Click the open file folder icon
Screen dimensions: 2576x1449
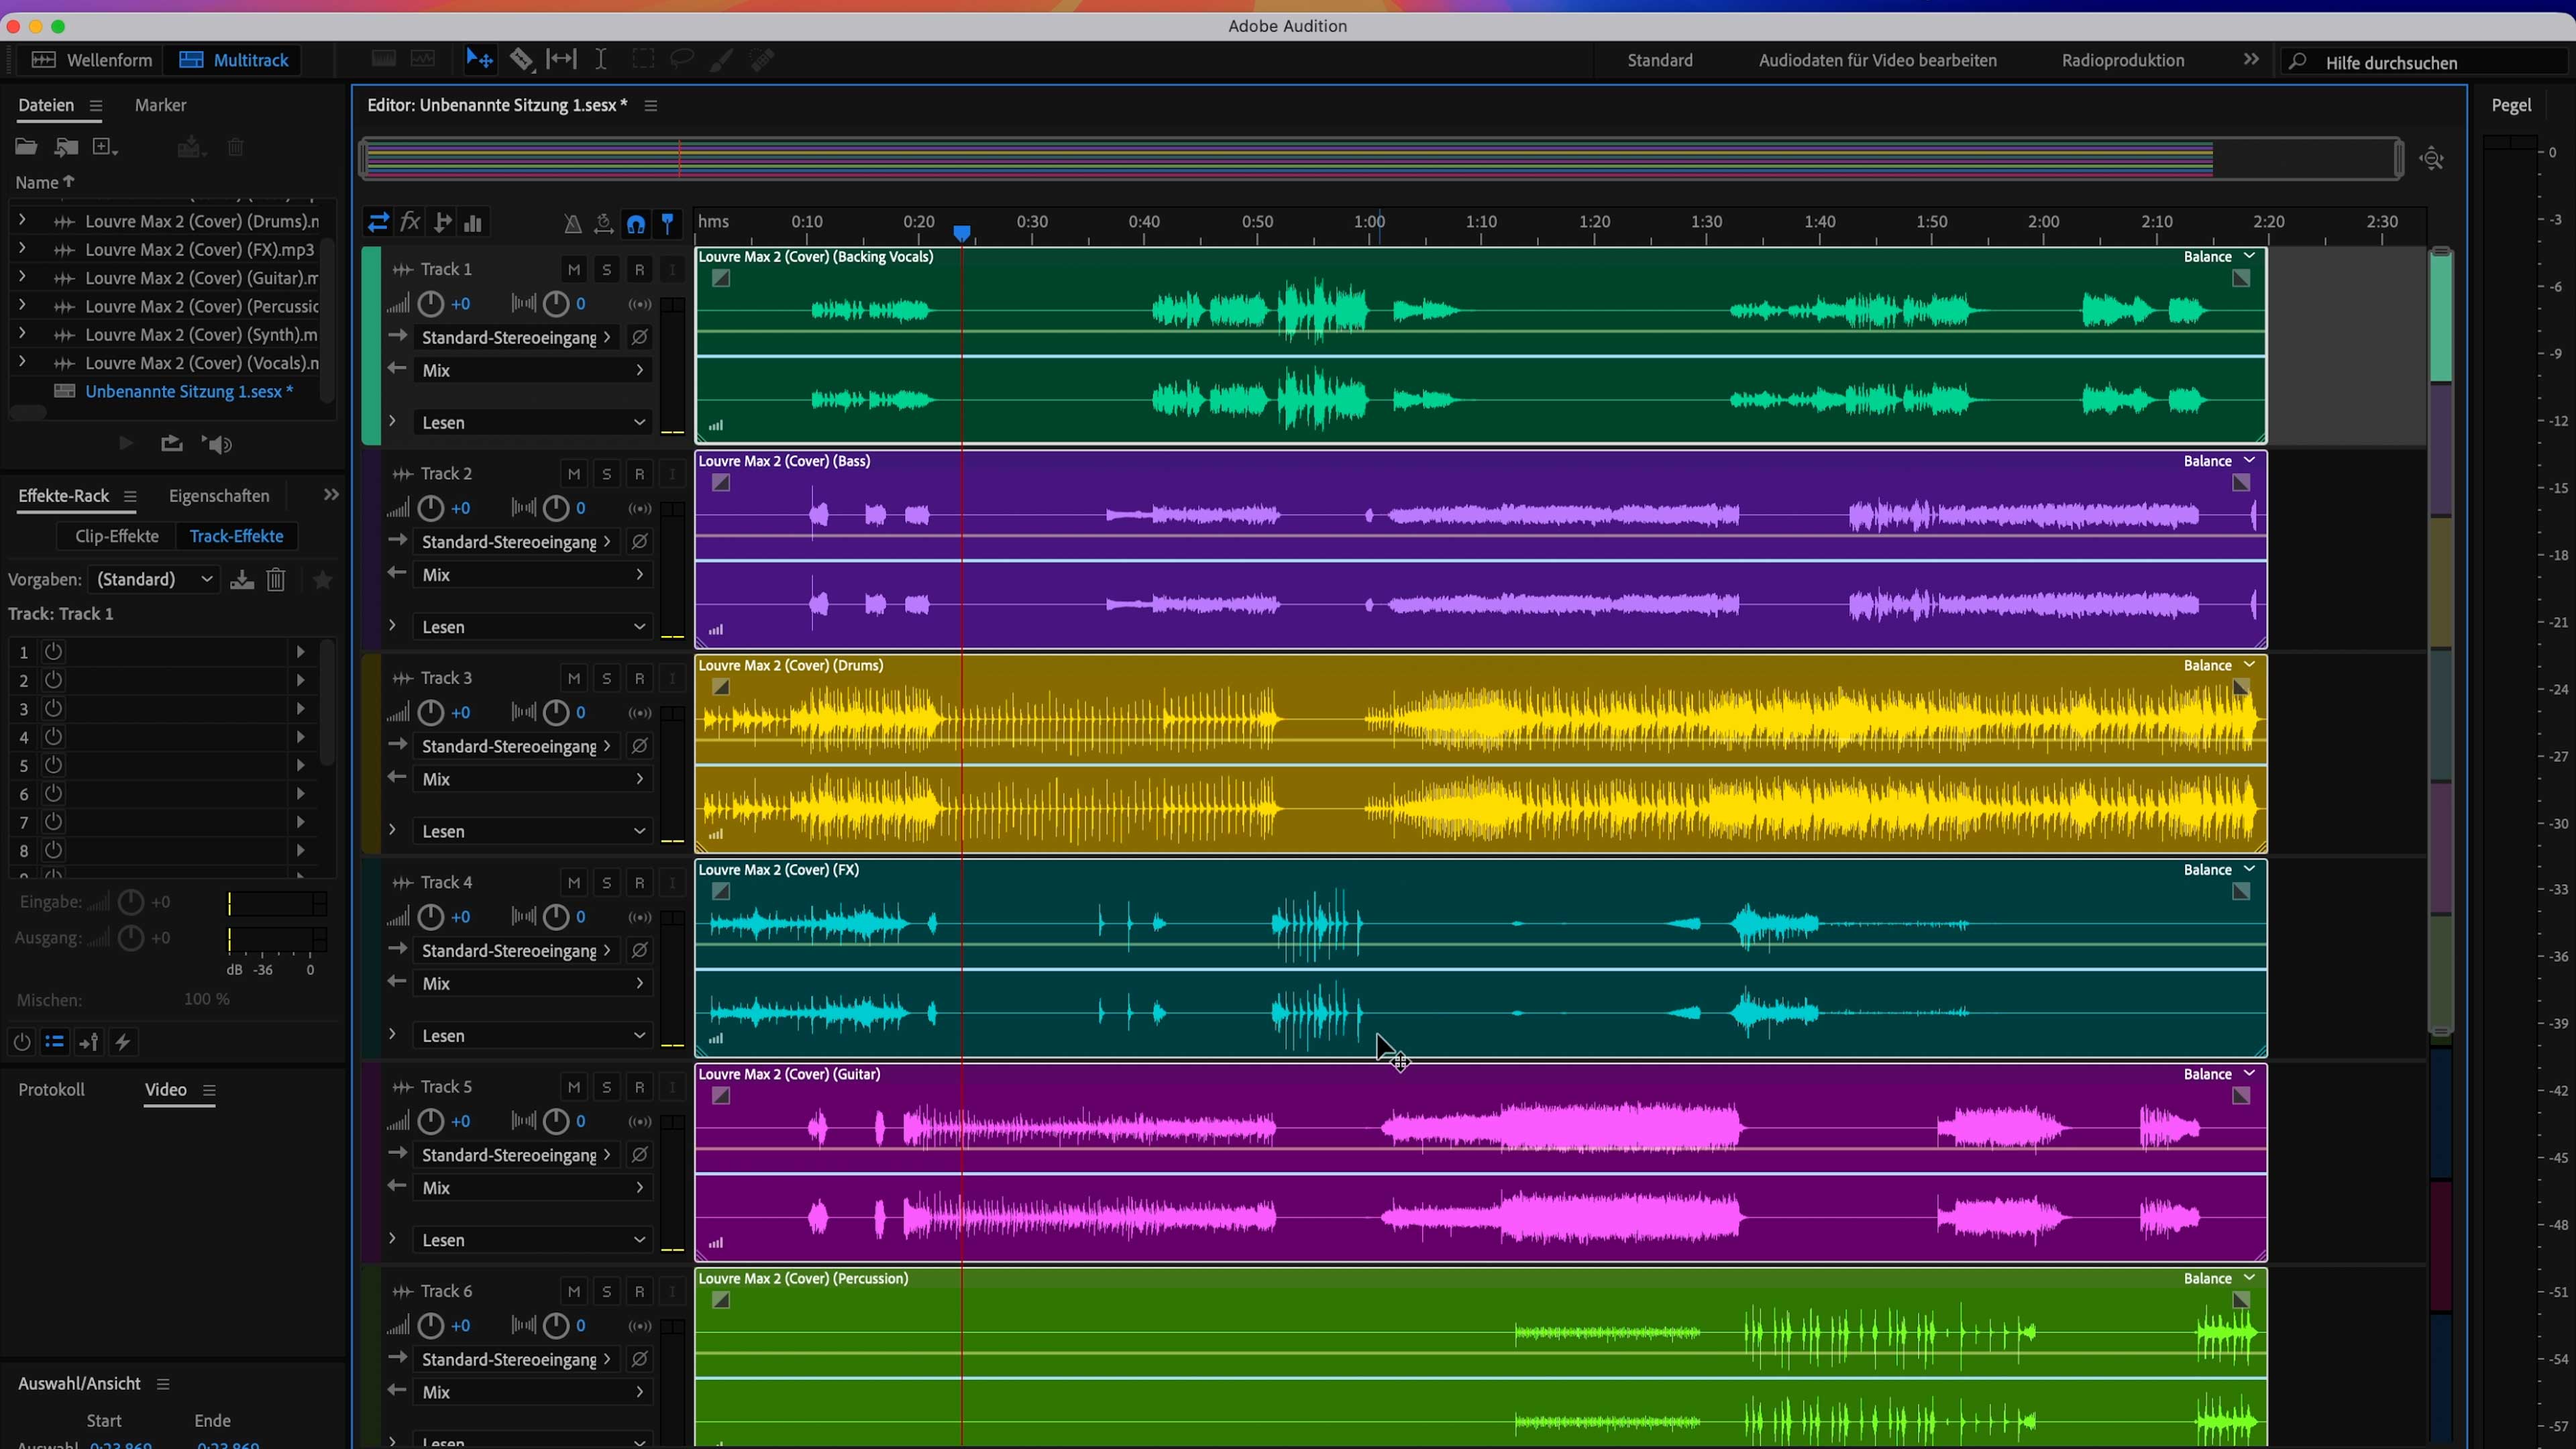click(26, 147)
